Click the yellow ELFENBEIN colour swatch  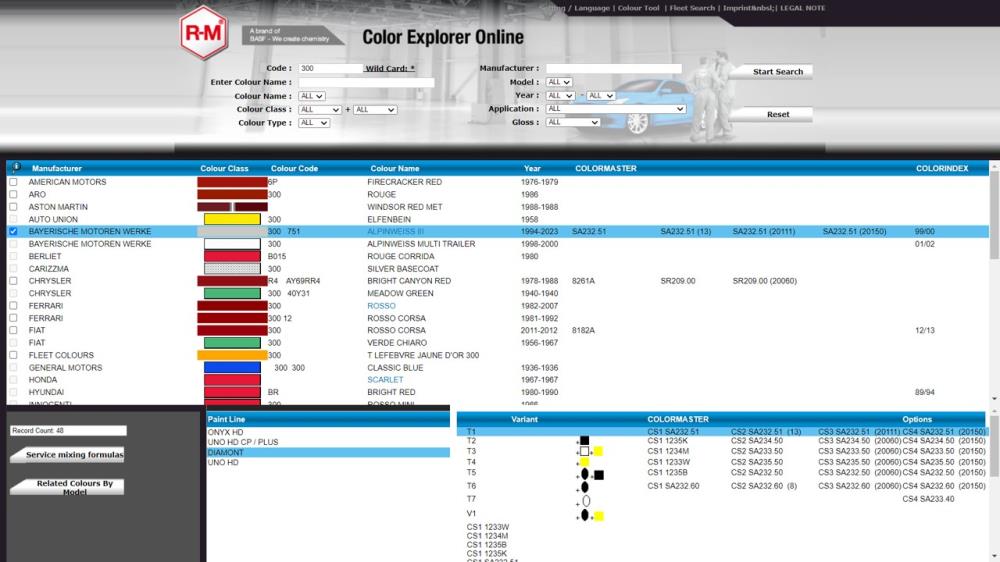232,219
